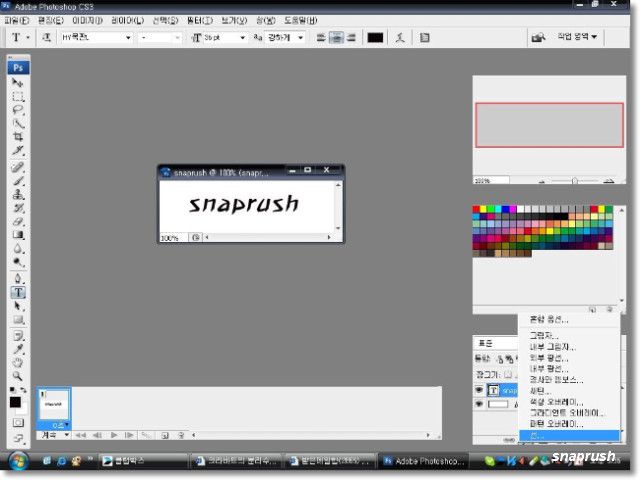Open the animation looping options dropdown

coord(55,435)
